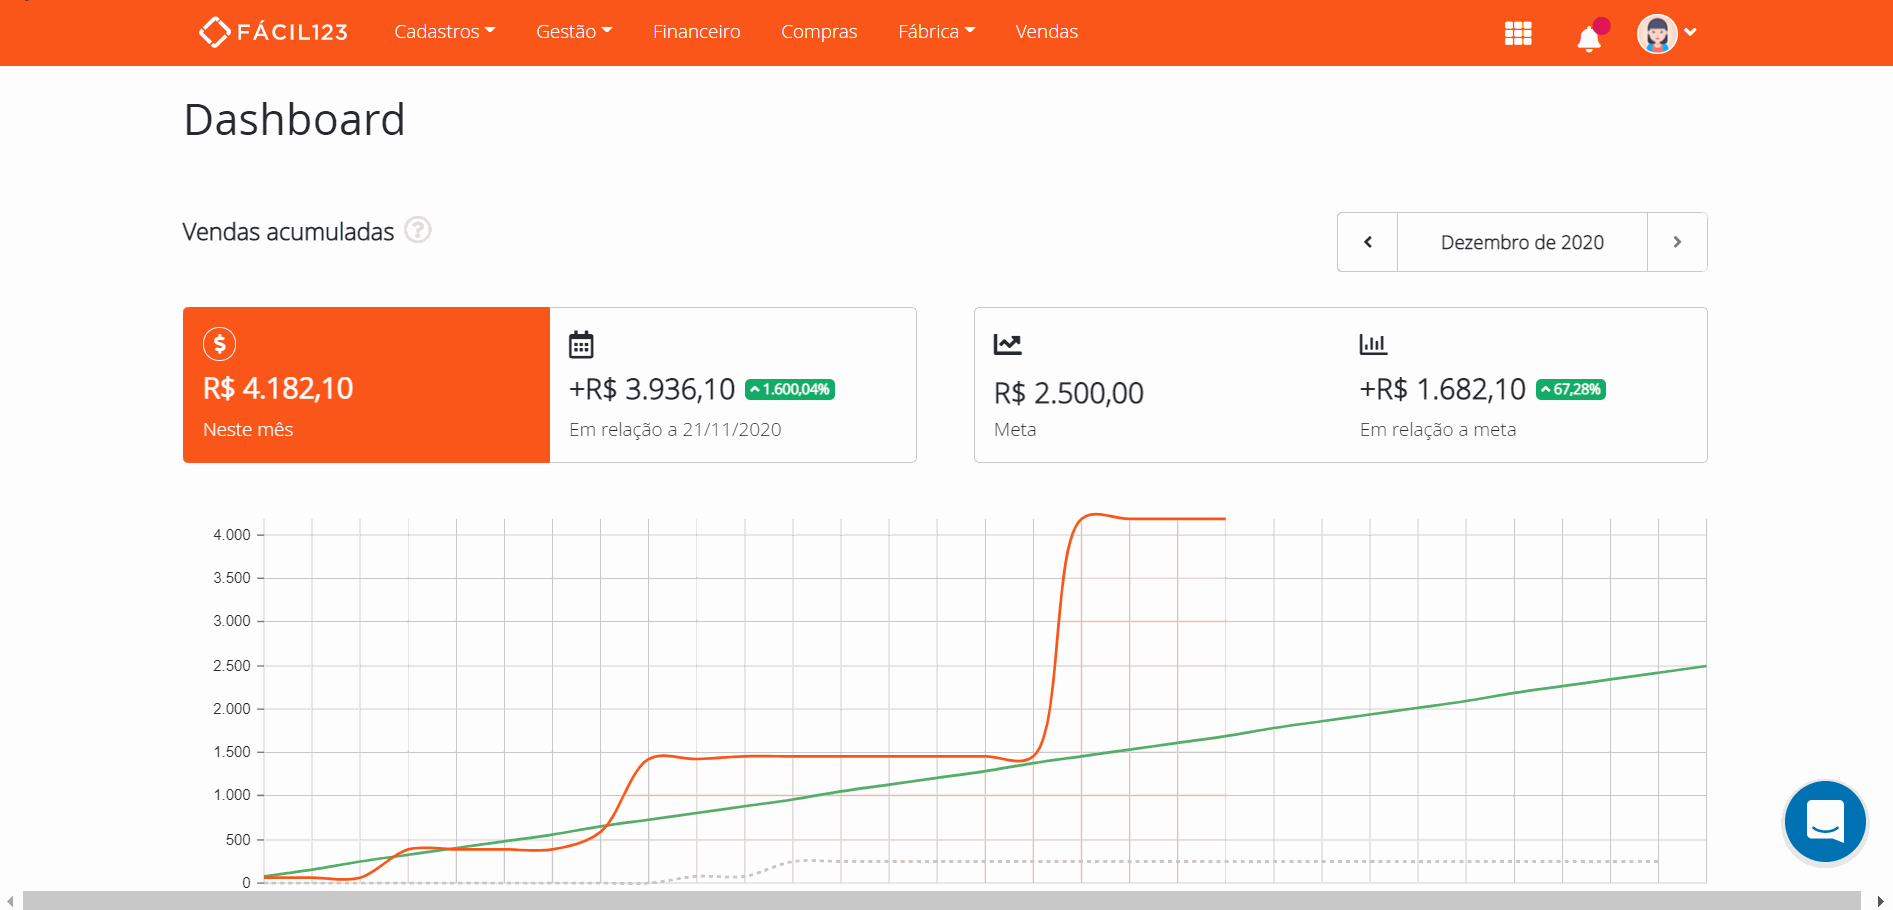
Task: Go to the Vendas page
Action: click(x=1046, y=32)
